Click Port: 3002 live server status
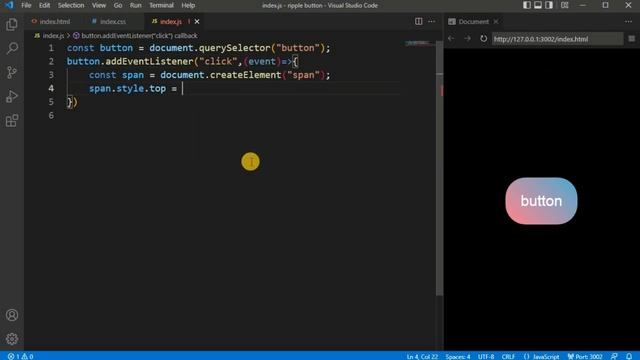Image resolution: width=640 pixels, height=360 pixels. click(585, 356)
